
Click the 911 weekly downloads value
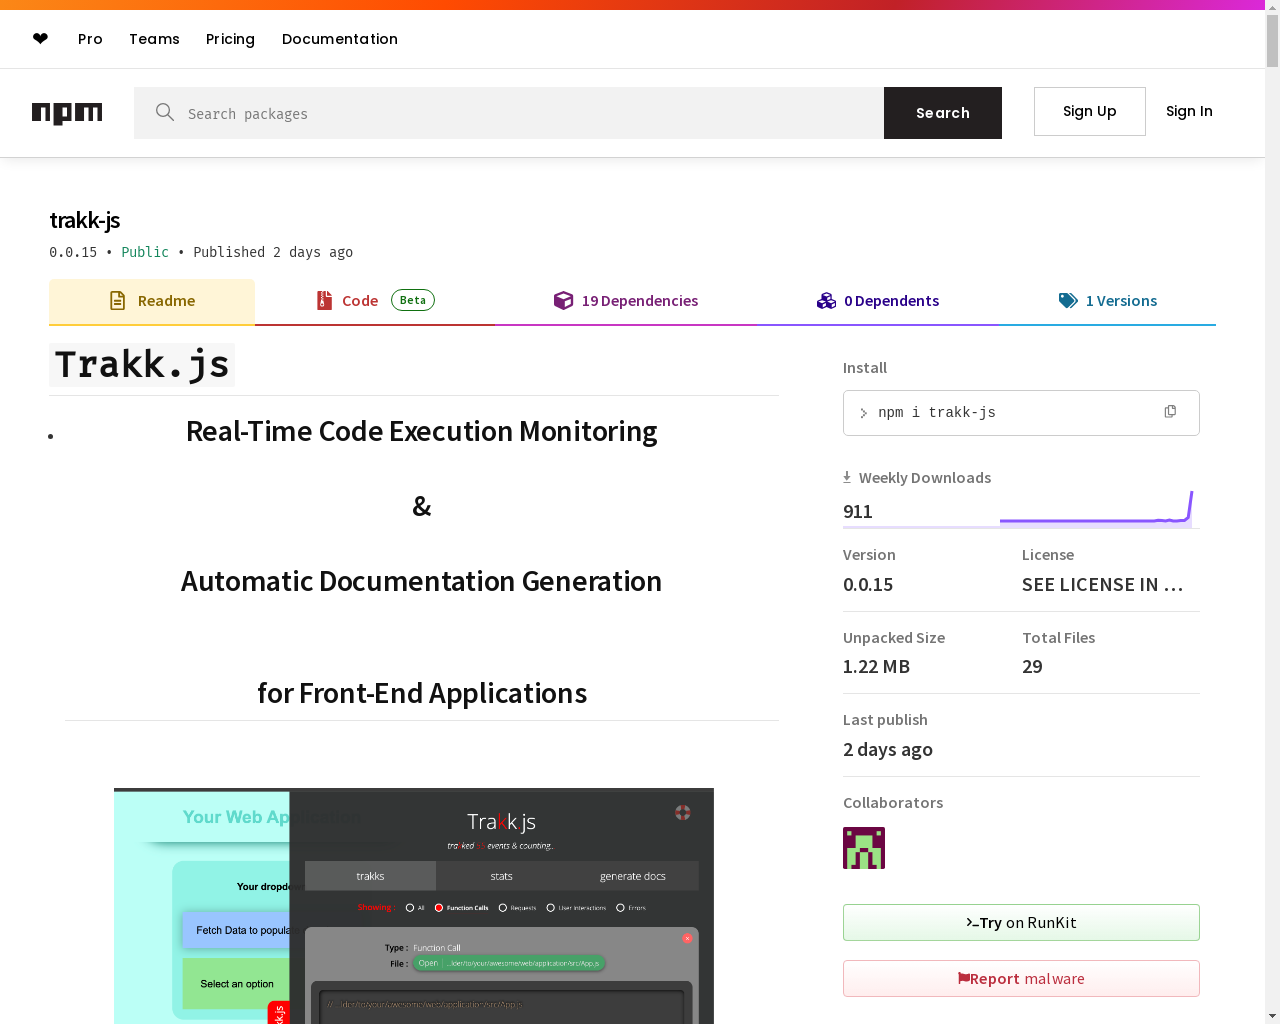(x=858, y=512)
